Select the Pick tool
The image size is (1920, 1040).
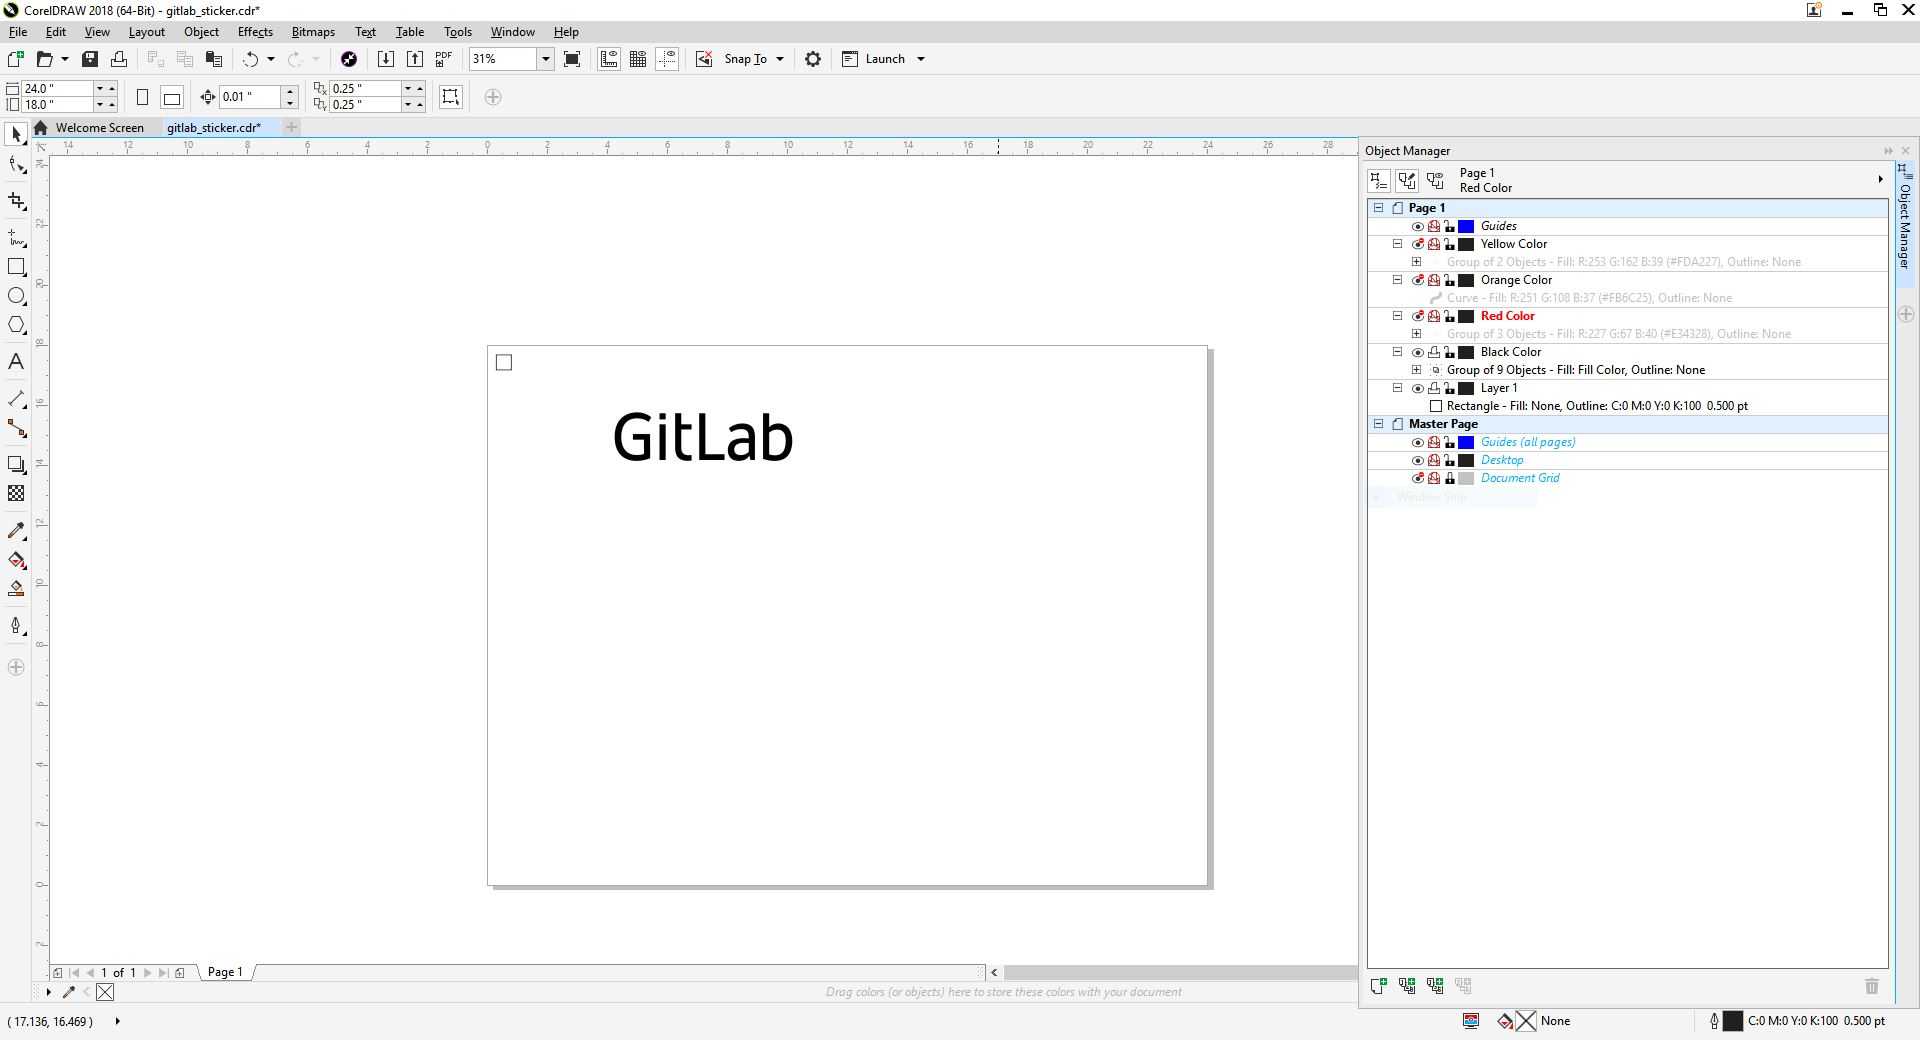[16, 135]
